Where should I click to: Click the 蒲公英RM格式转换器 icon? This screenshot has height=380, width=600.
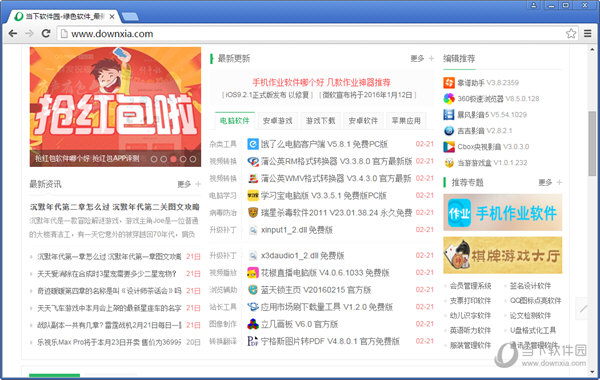[x=253, y=161]
